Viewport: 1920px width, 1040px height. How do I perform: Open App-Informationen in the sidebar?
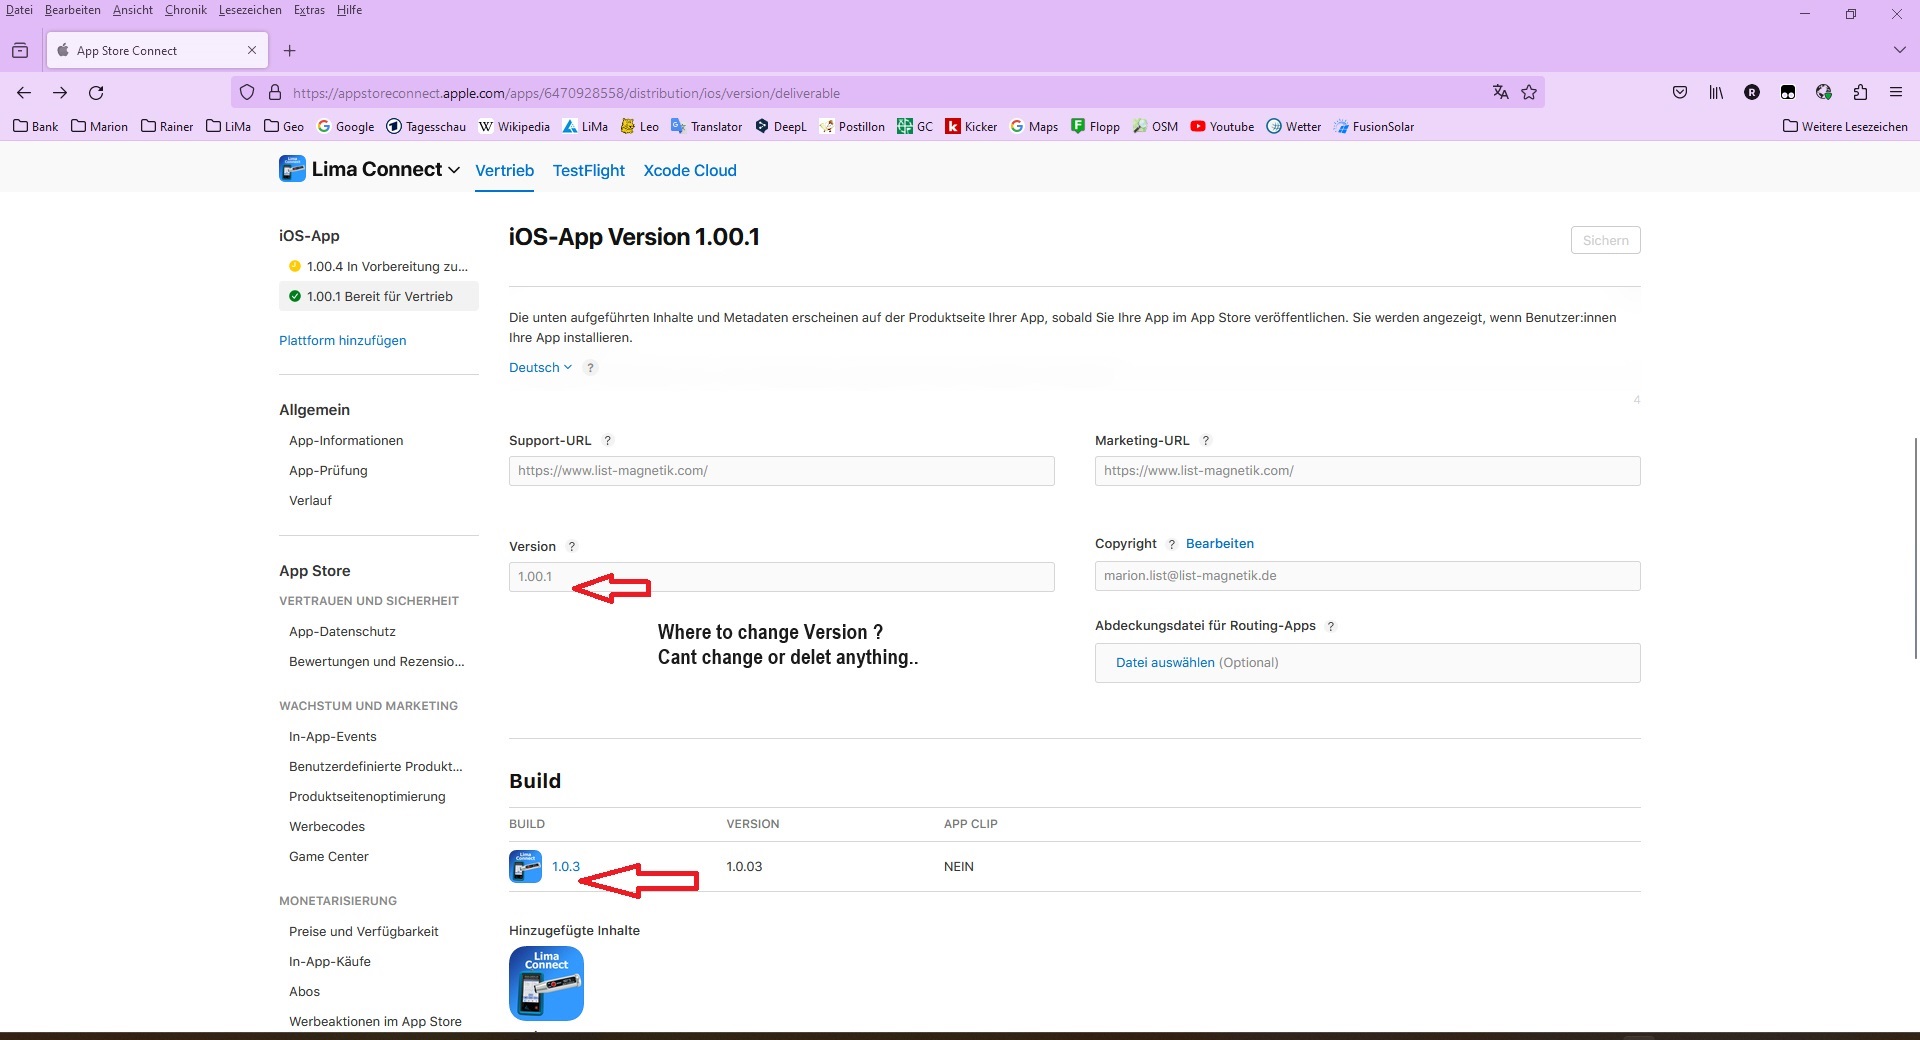[346, 441]
